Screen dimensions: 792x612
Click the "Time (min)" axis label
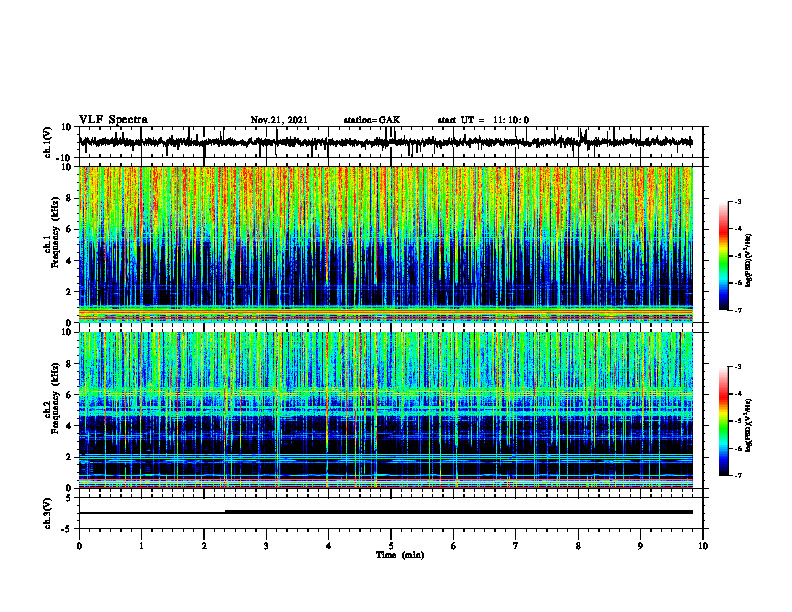click(x=400, y=555)
